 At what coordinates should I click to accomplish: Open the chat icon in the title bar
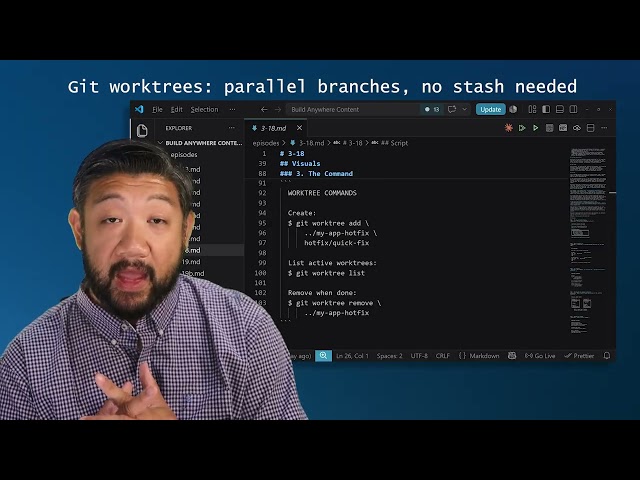[452, 109]
